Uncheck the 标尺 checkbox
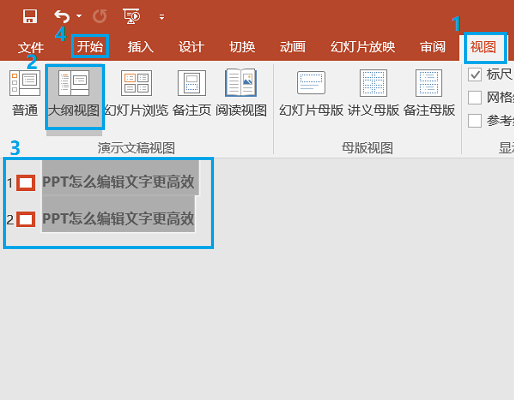 (x=475, y=75)
